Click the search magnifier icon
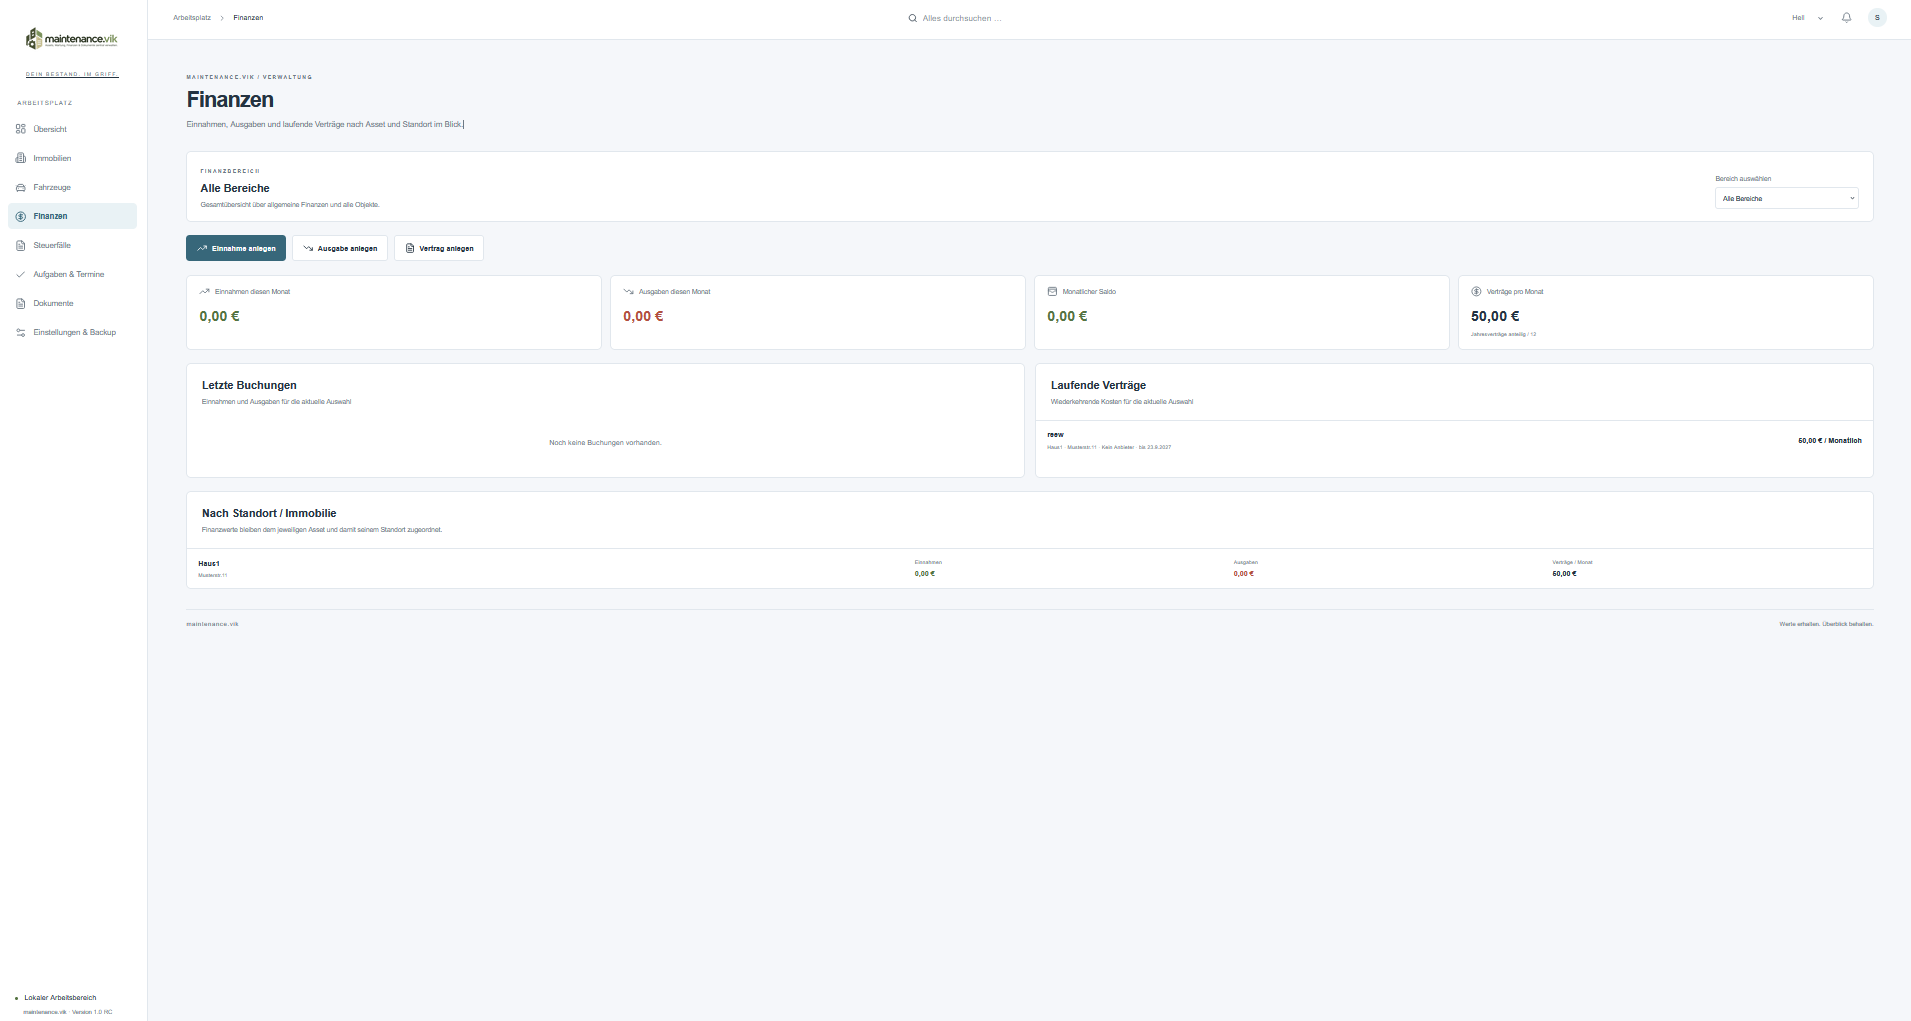 tap(912, 18)
